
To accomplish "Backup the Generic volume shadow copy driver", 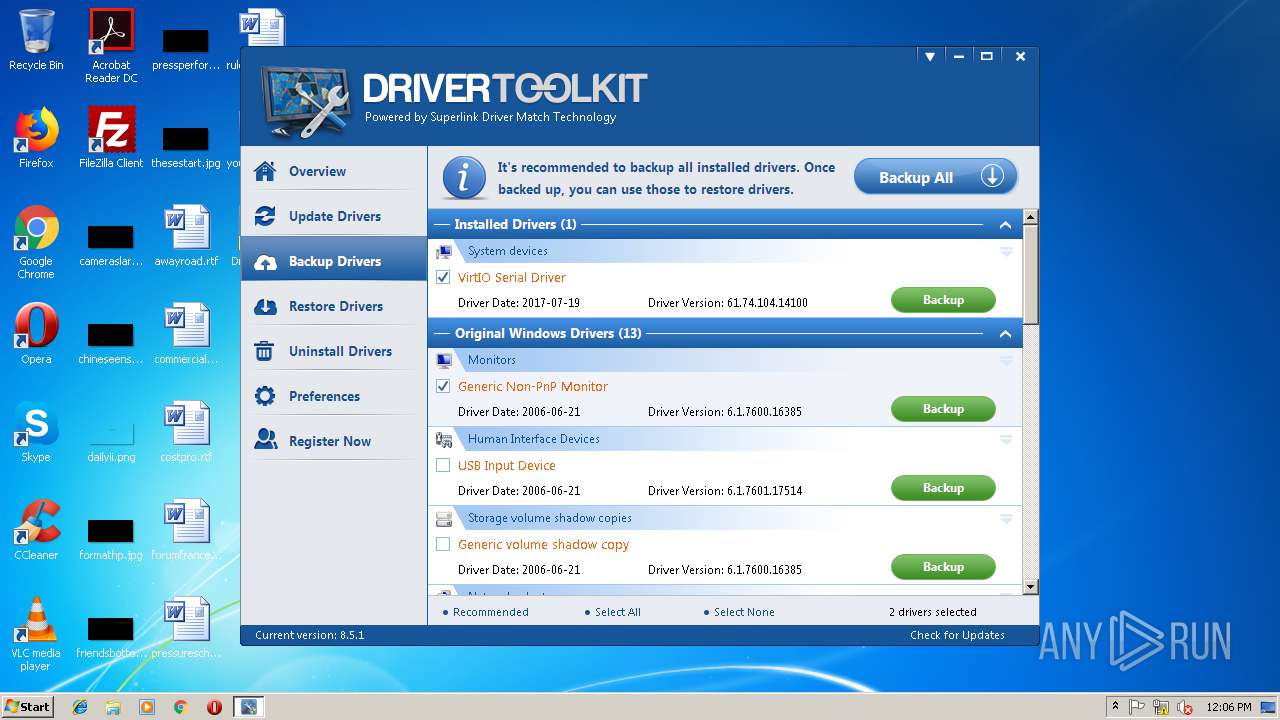I will [x=943, y=567].
